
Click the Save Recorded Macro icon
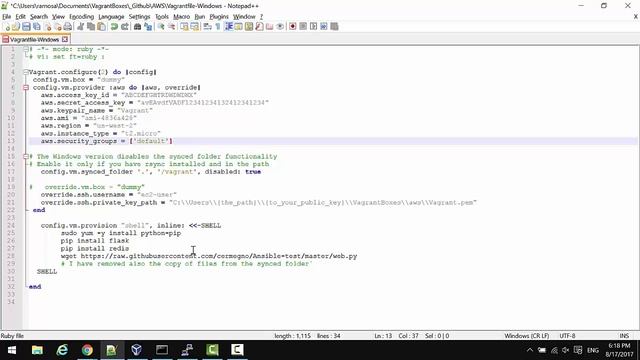pyautogui.click(x=334, y=27)
